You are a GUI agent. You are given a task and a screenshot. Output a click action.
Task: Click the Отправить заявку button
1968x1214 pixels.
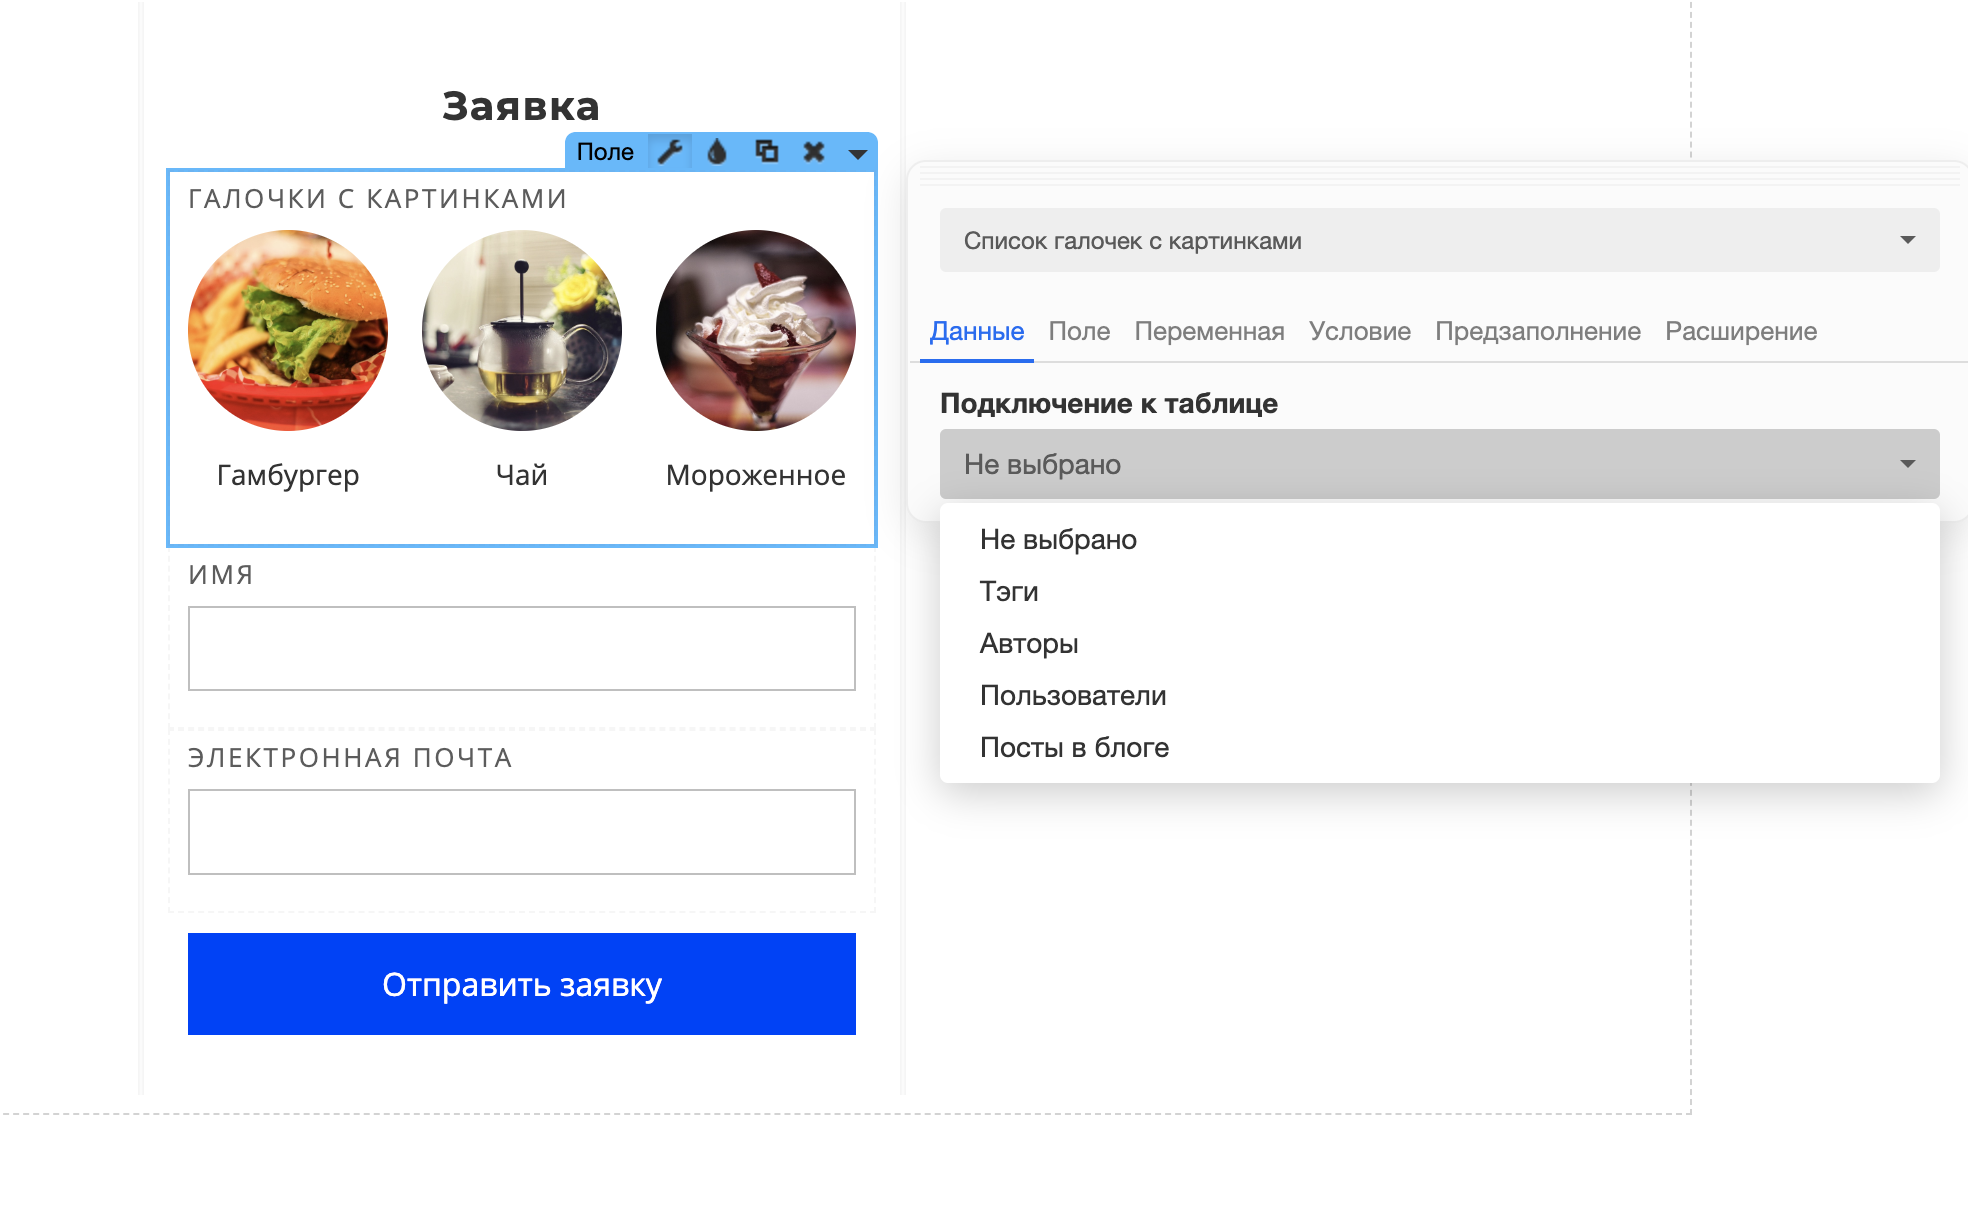(522, 984)
